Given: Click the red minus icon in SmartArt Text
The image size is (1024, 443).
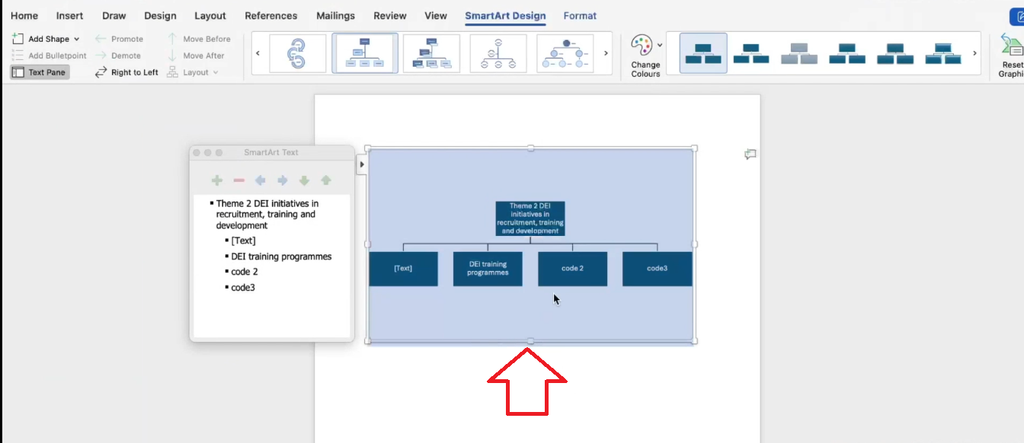Looking at the screenshot, I should click(239, 180).
